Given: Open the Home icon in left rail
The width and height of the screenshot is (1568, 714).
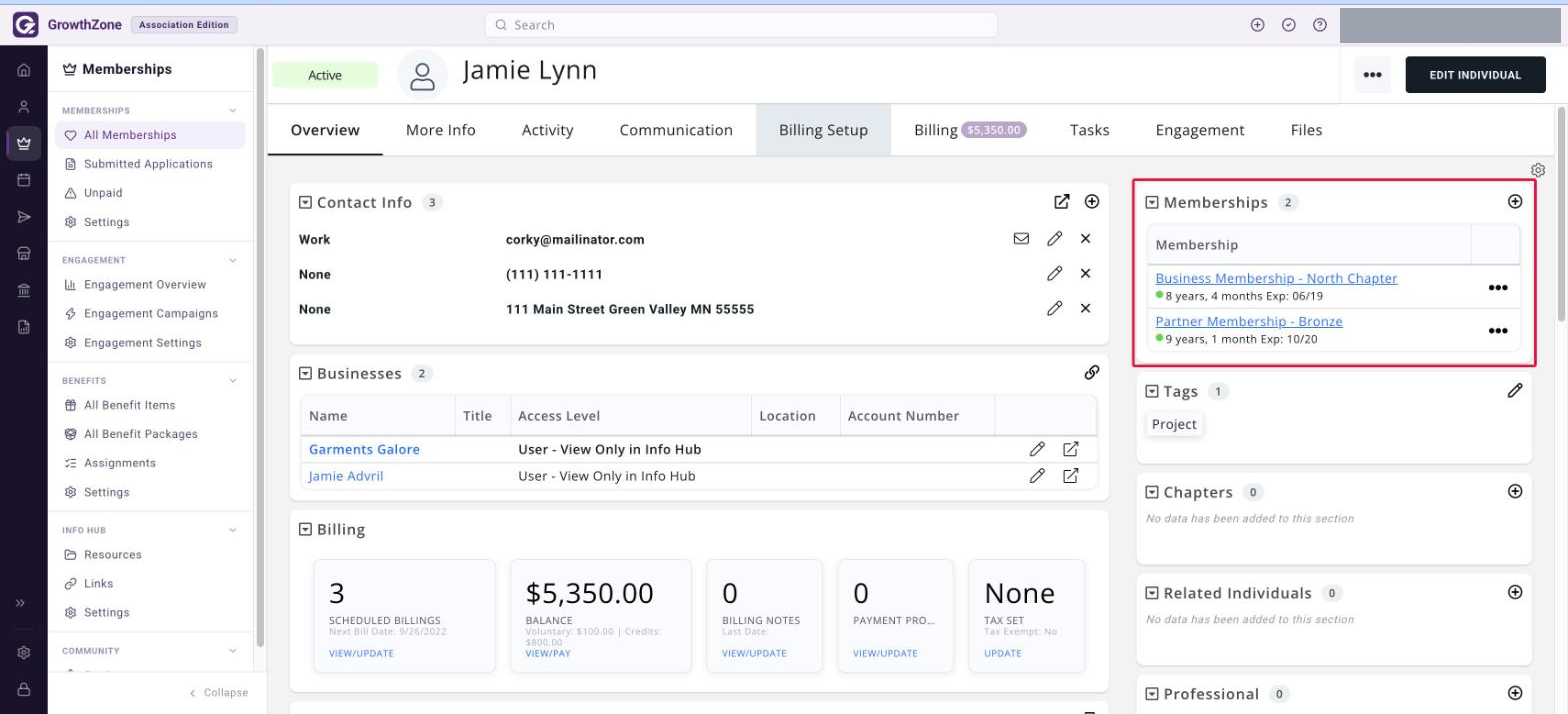Looking at the screenshot, I should 24,70.
